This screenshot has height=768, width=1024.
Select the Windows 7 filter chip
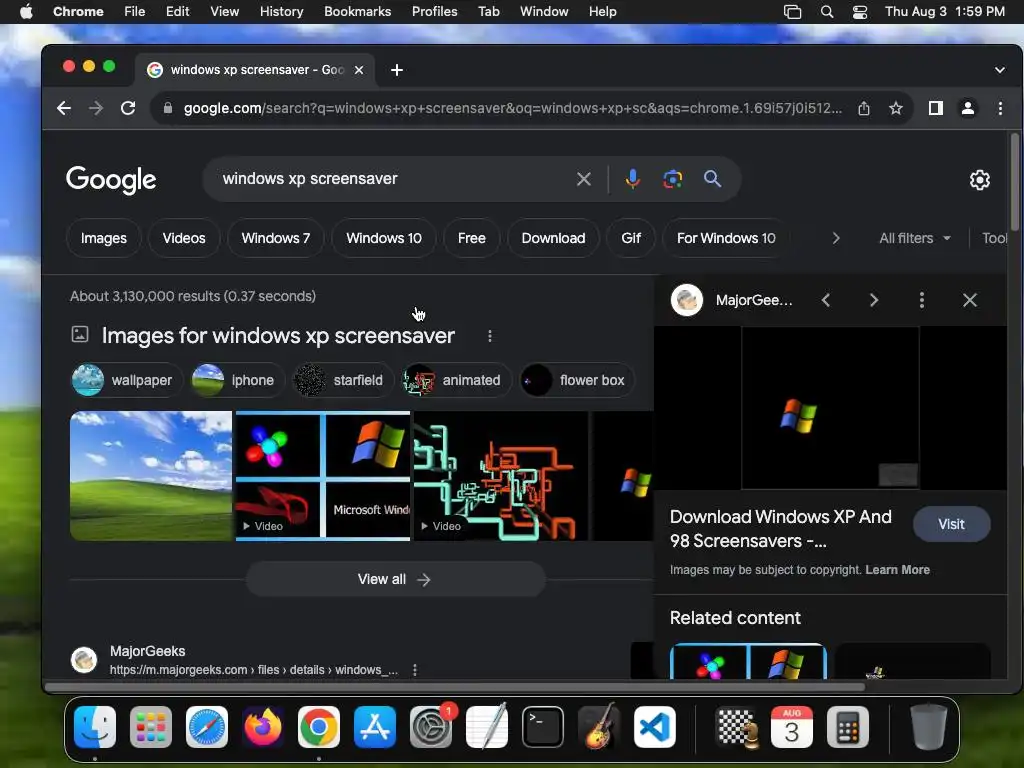276,238
